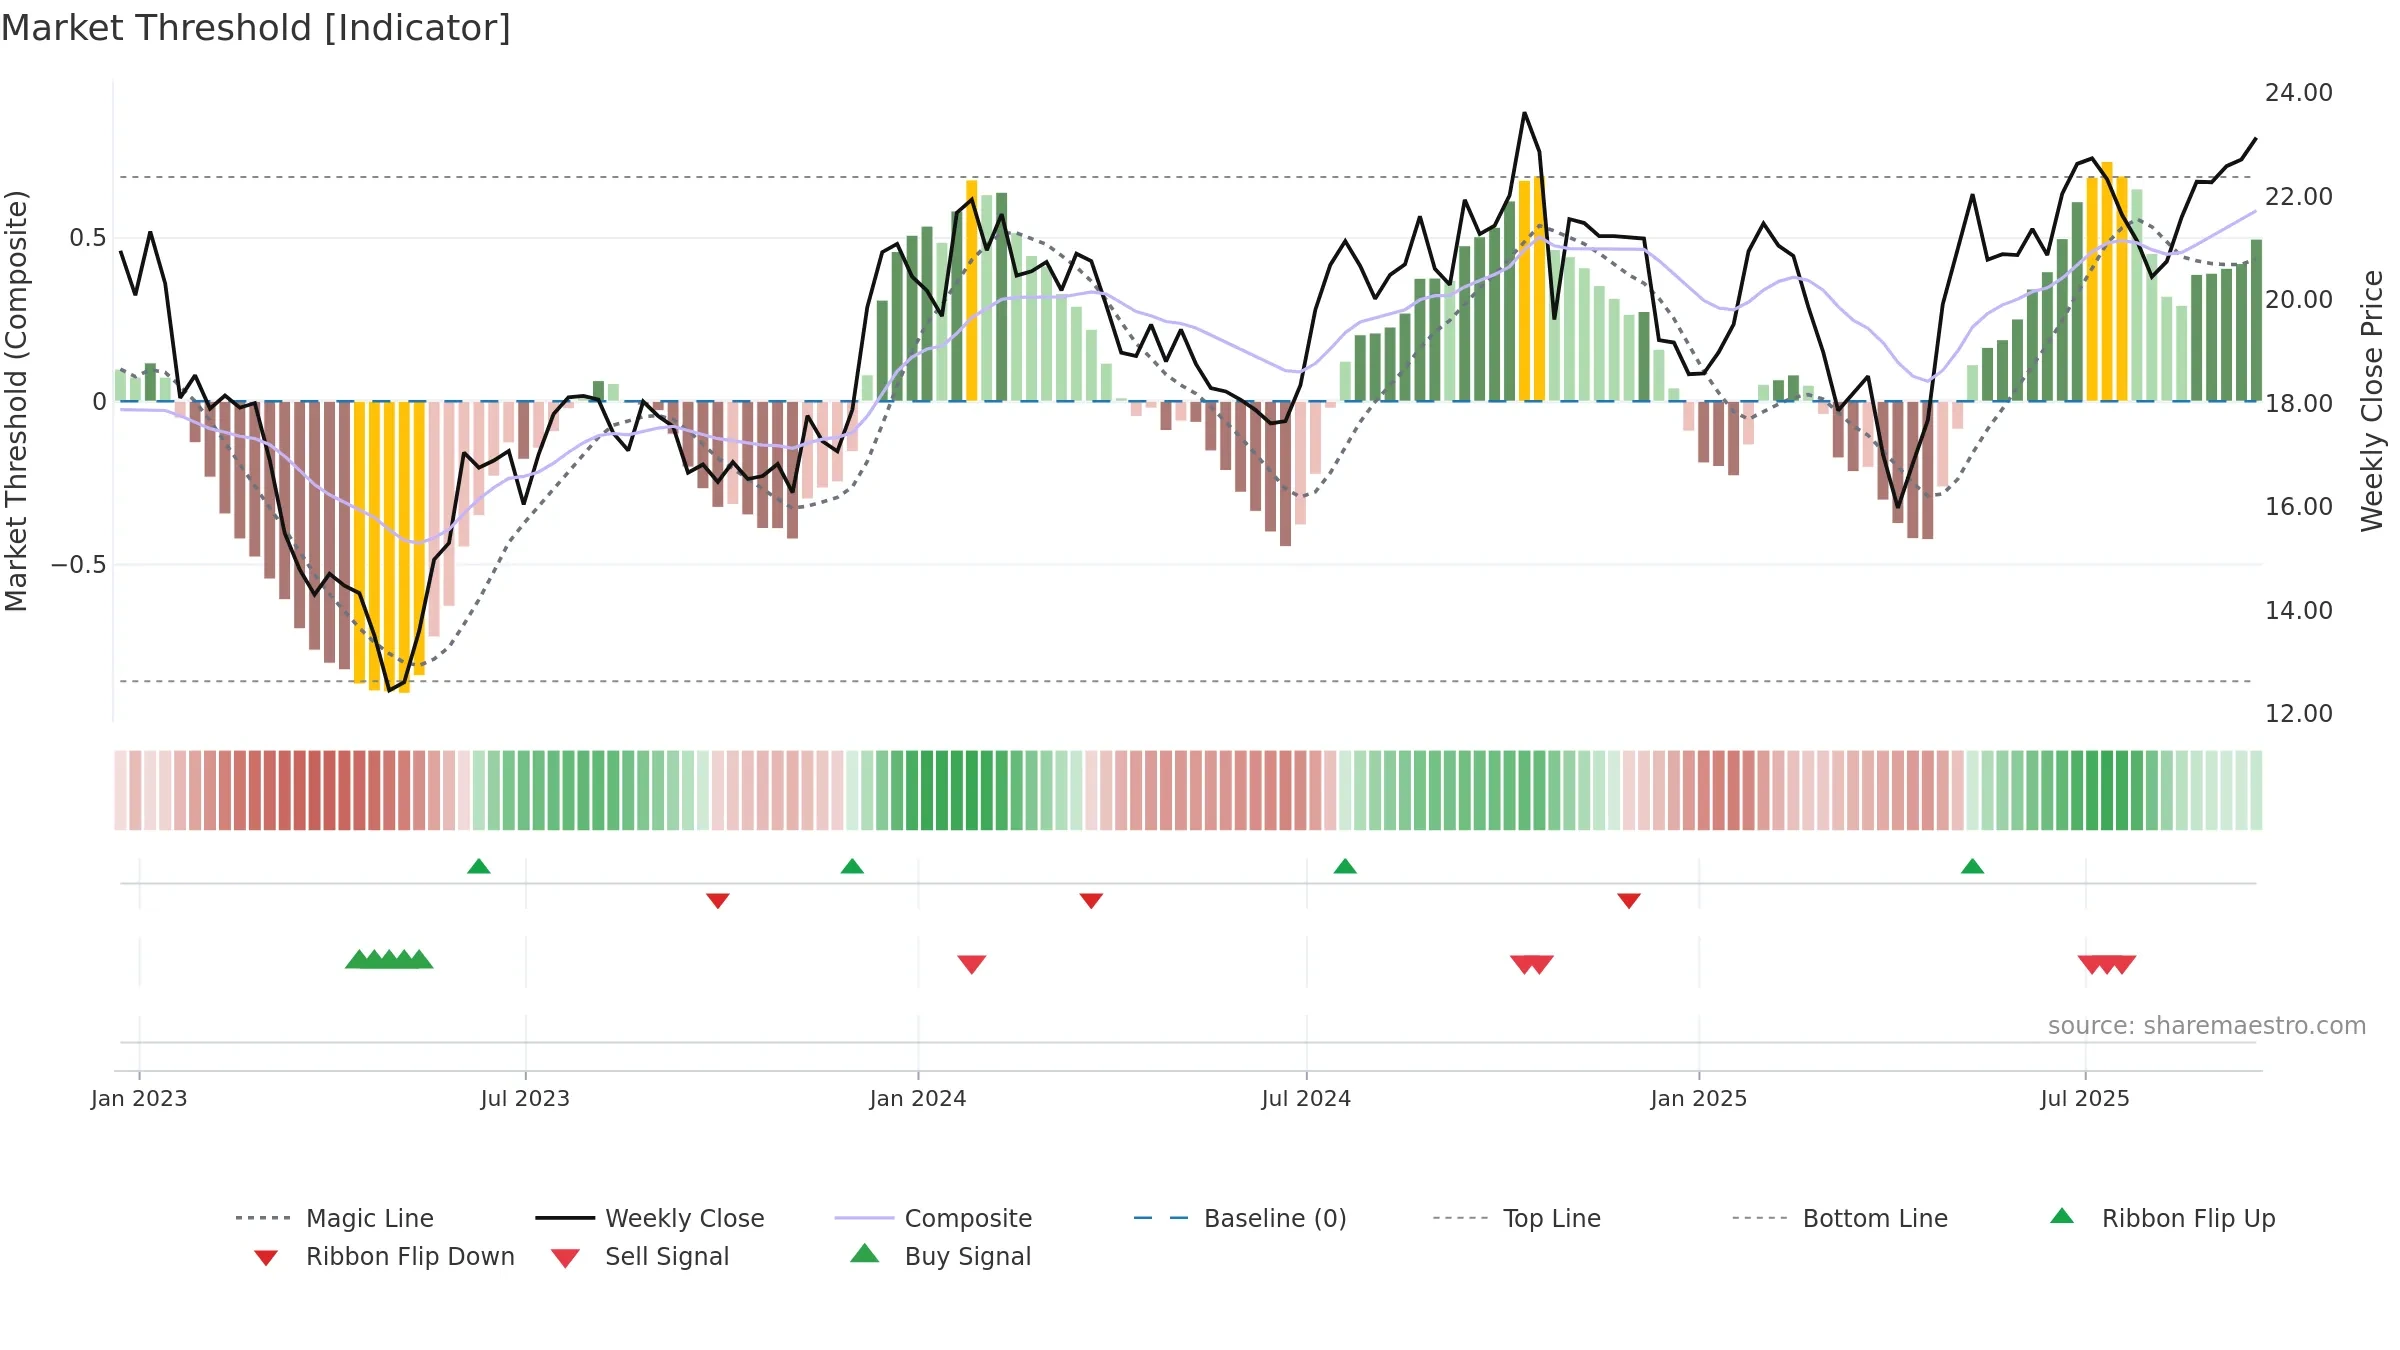Toggle the Composite legend entry
This screenshot has width=2400, height=1350.
tap(933, 1218)
